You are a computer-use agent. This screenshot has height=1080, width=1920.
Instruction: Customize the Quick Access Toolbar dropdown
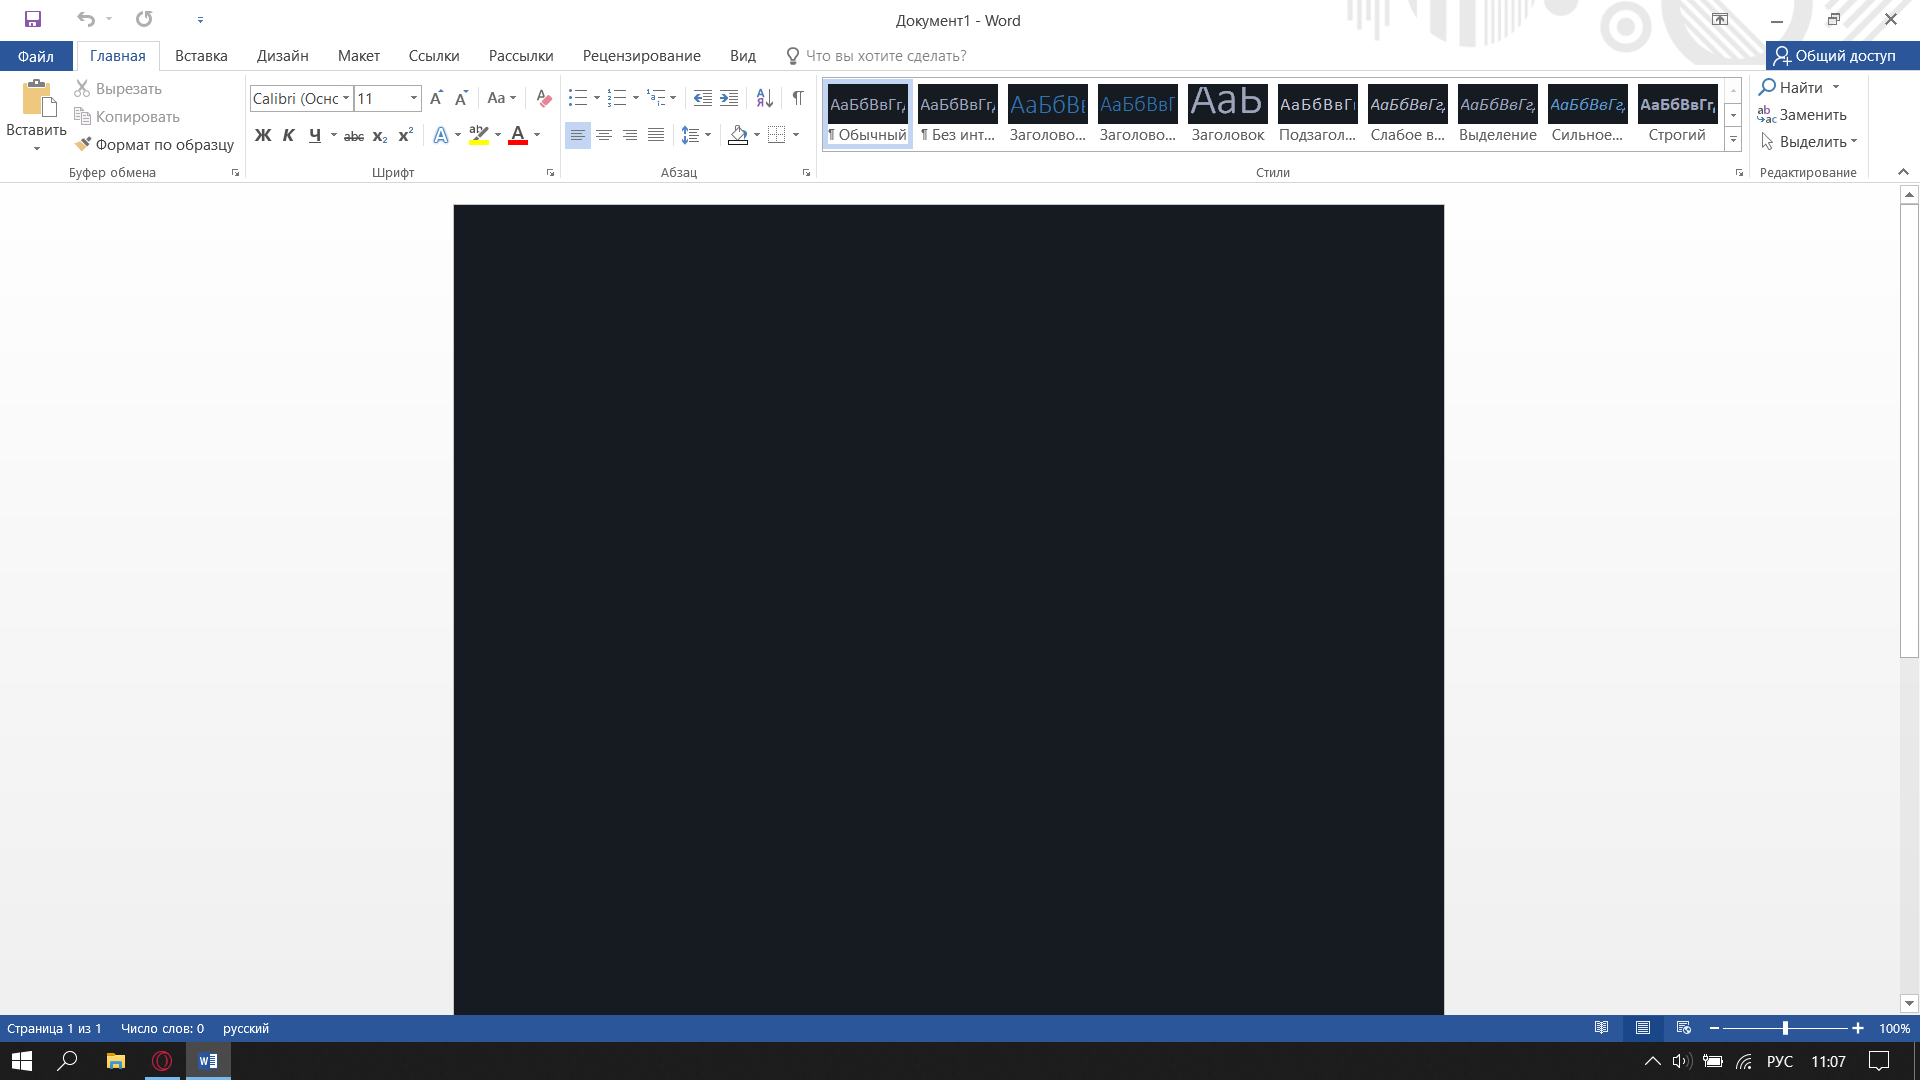click(200, 19)
